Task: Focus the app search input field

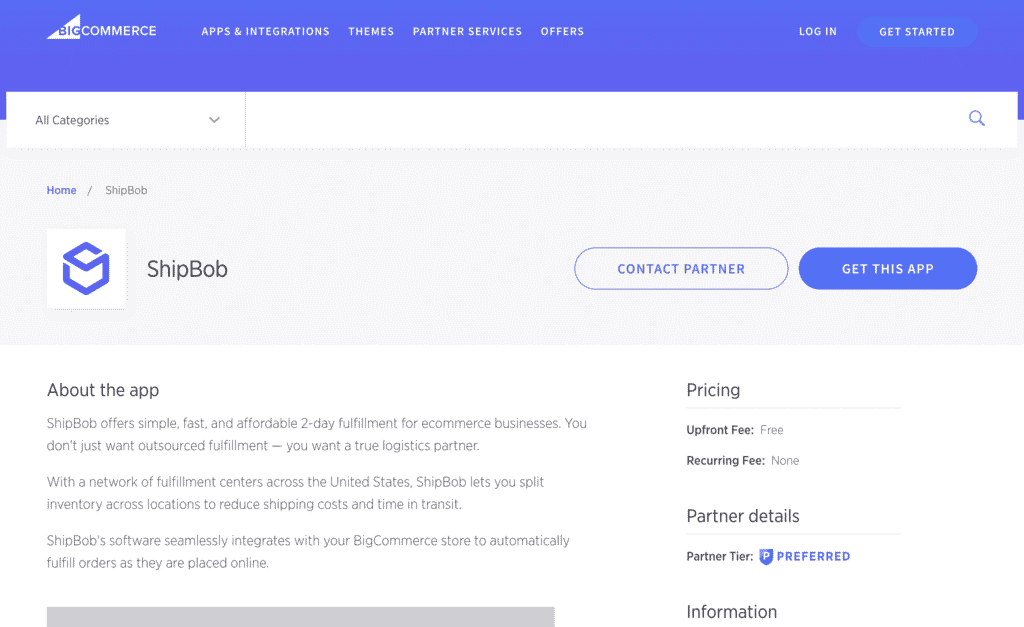Action: point(600,120)
